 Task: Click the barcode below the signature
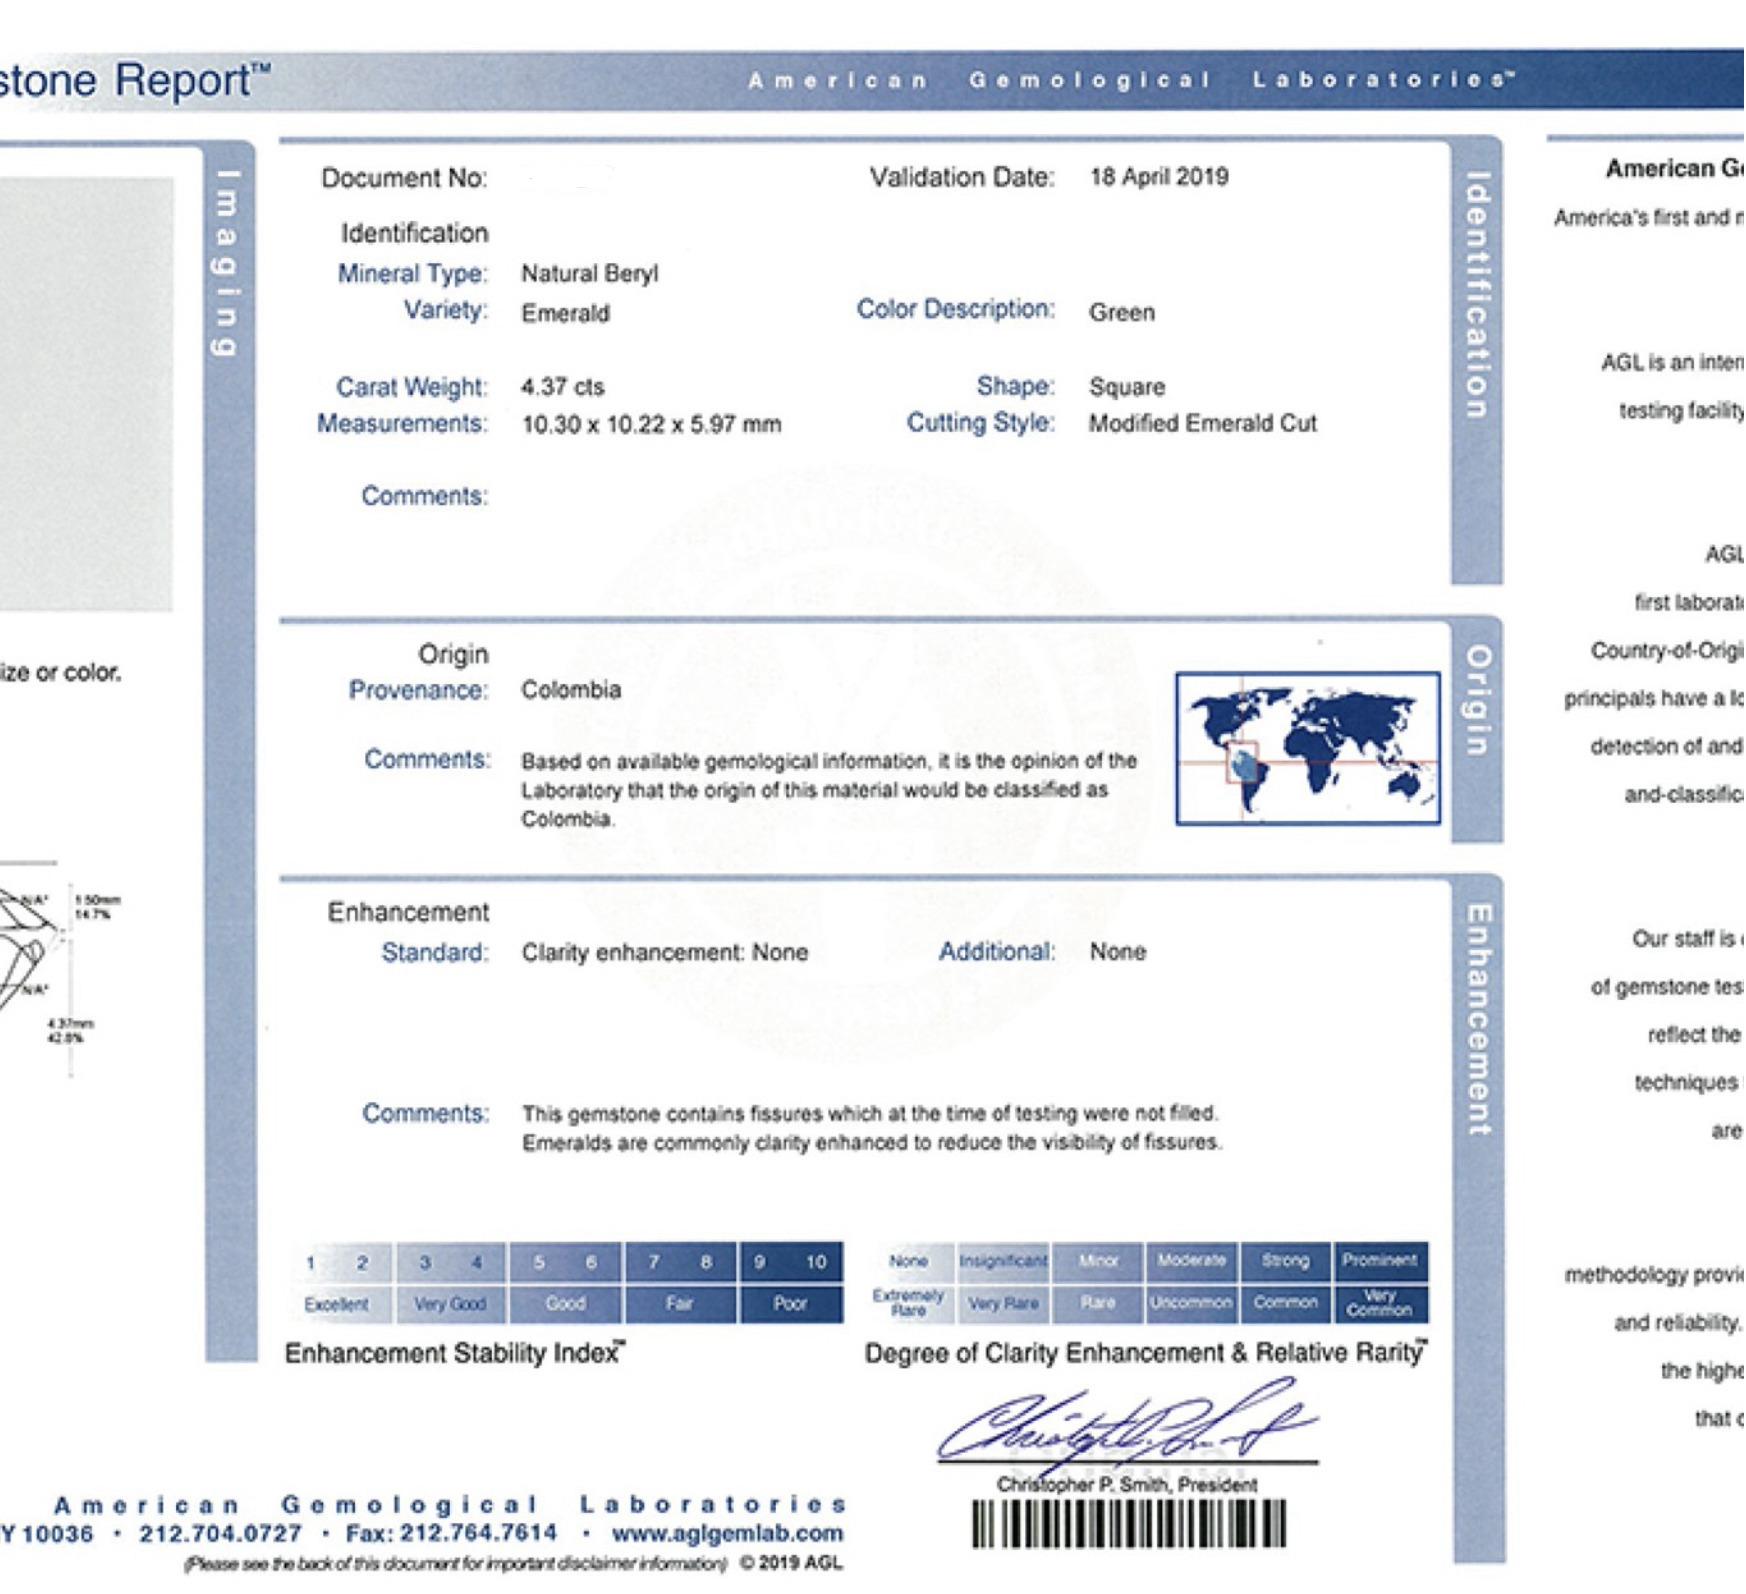point(1129,1524)
